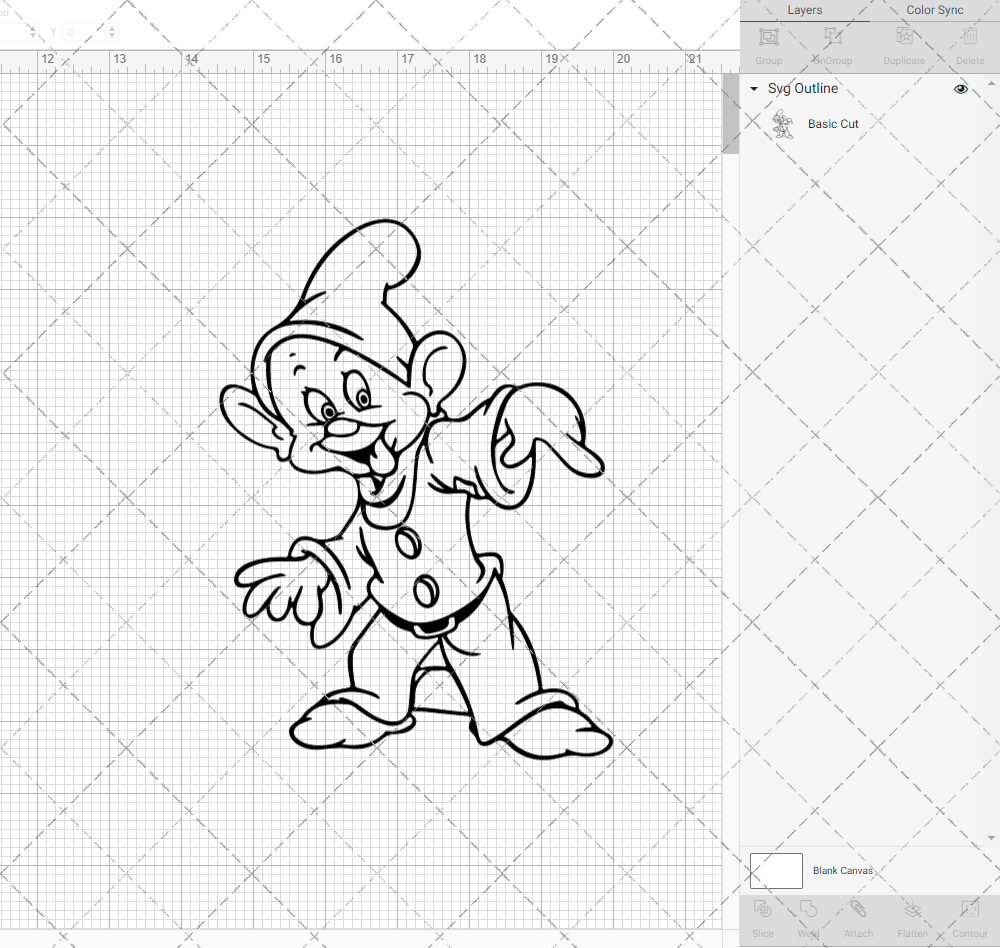Click the Basic Cut layer thumbnail
The width and height of the screenshot is (1000, 948).
click(x=784, y=124)
